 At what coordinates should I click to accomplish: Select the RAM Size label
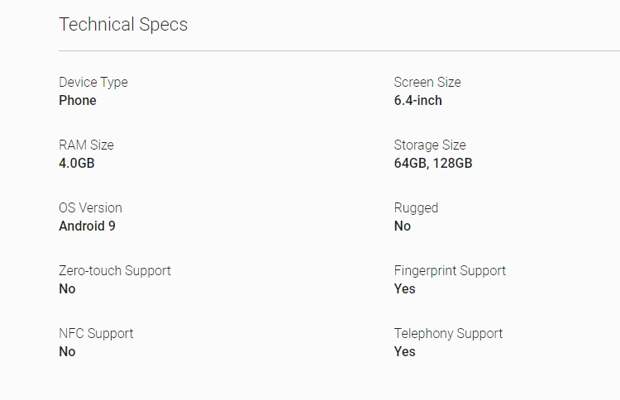pyautogui.click(x=86, y=145)
